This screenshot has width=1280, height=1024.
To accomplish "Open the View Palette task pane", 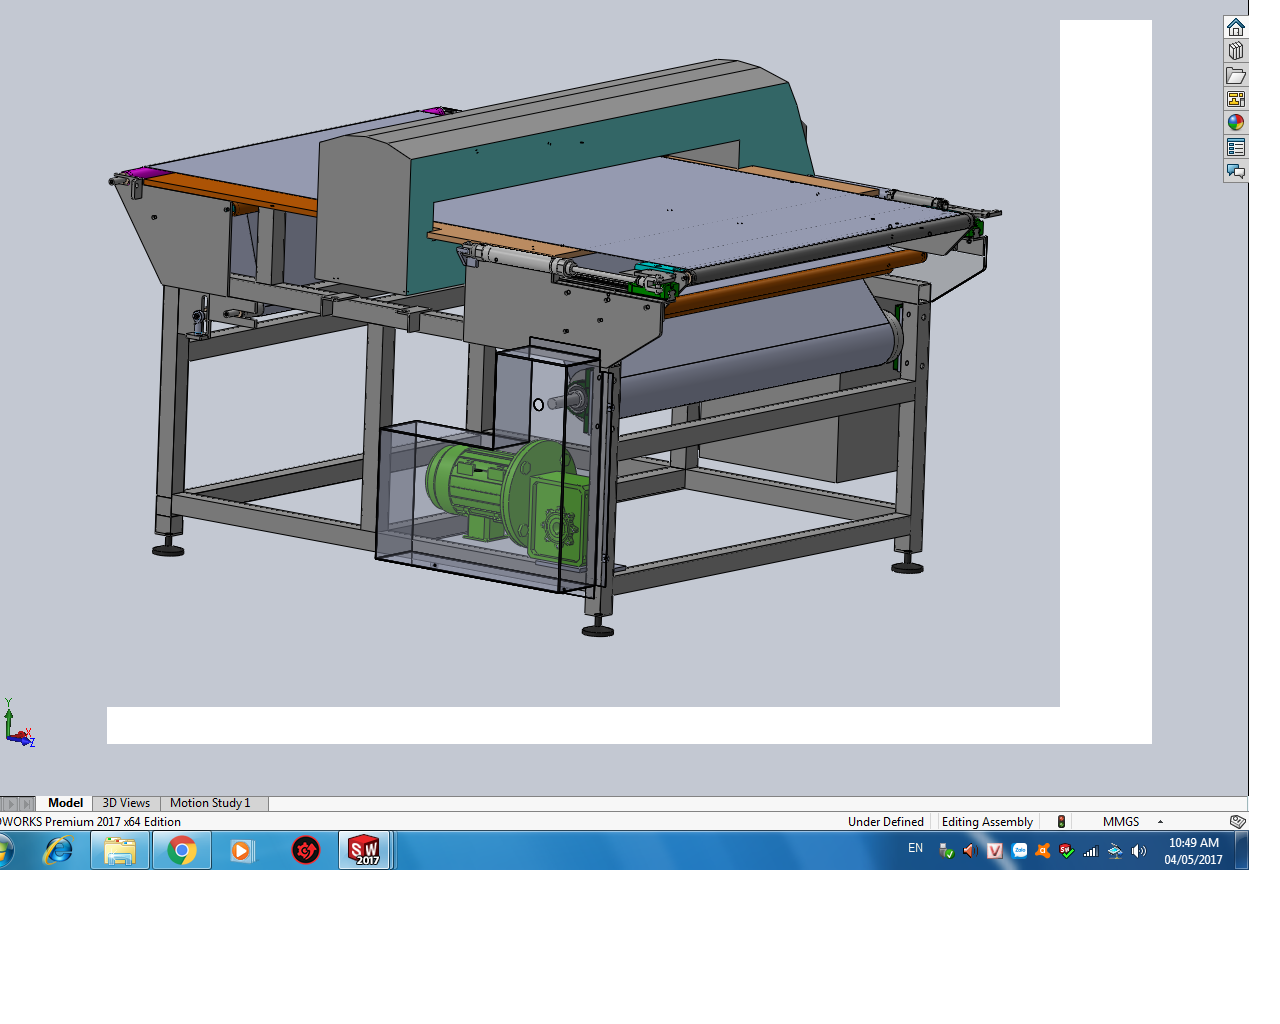I will tap(1236, 99).
